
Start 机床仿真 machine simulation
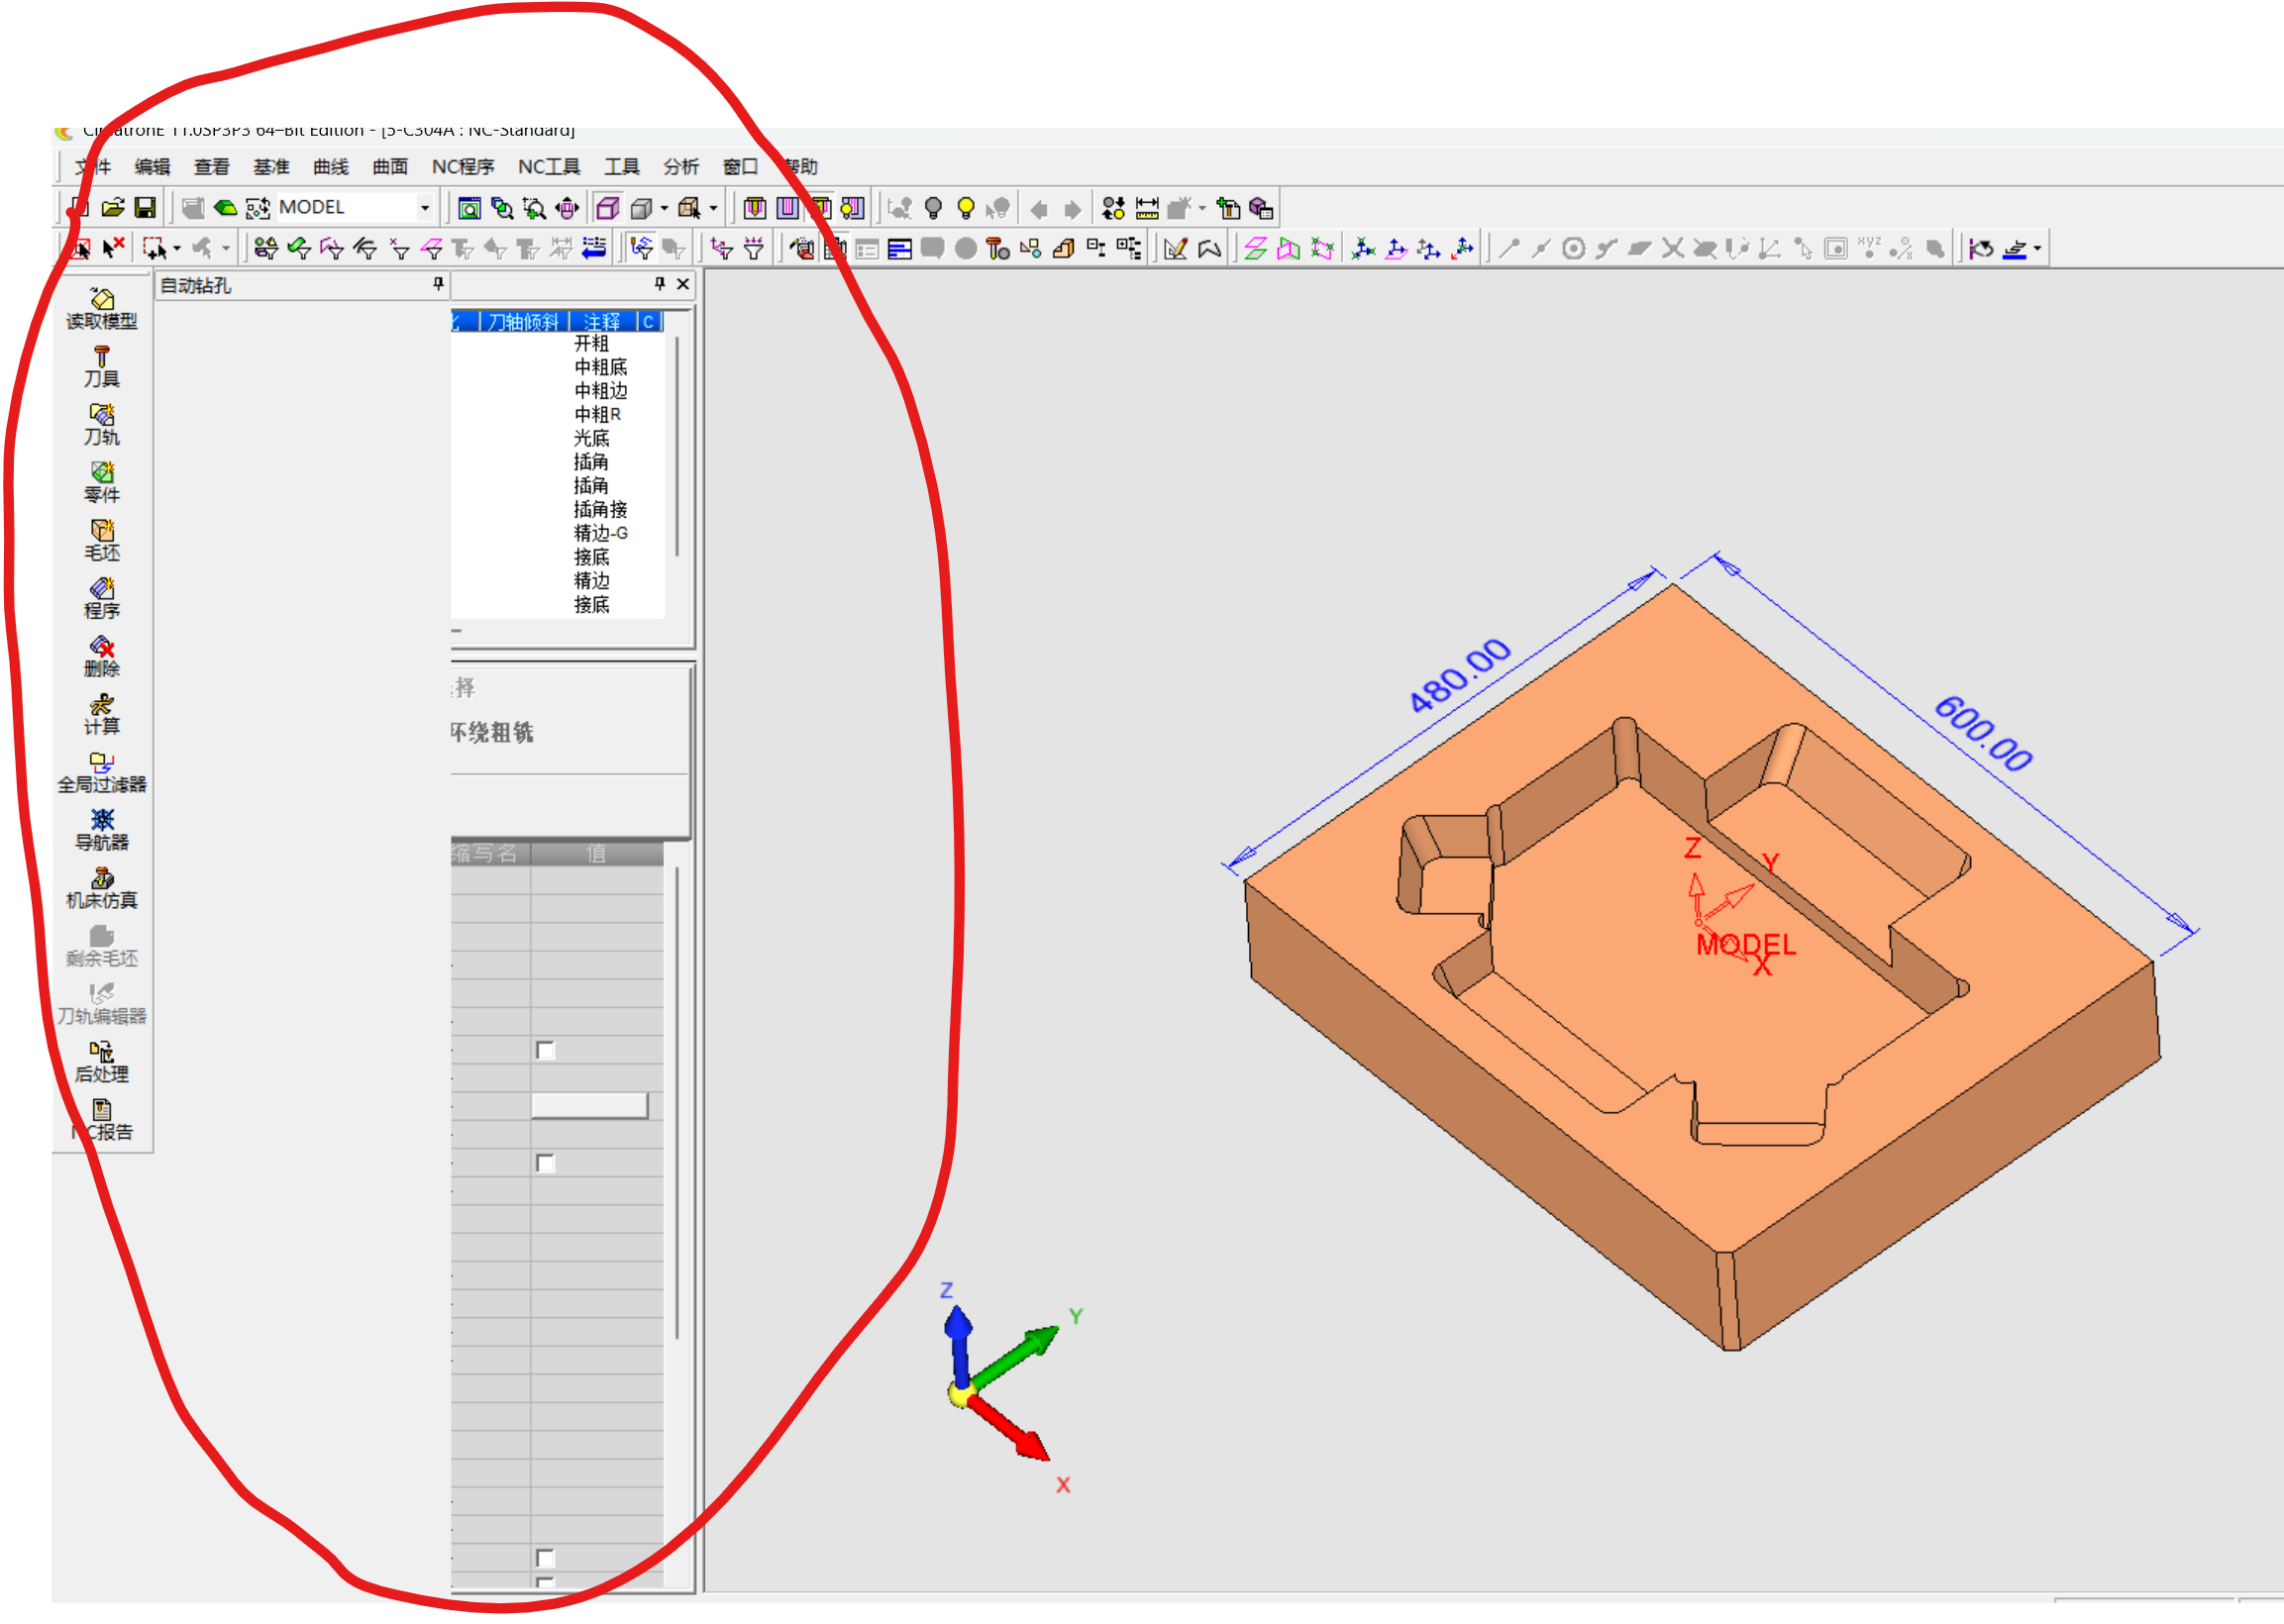(101, 889)
